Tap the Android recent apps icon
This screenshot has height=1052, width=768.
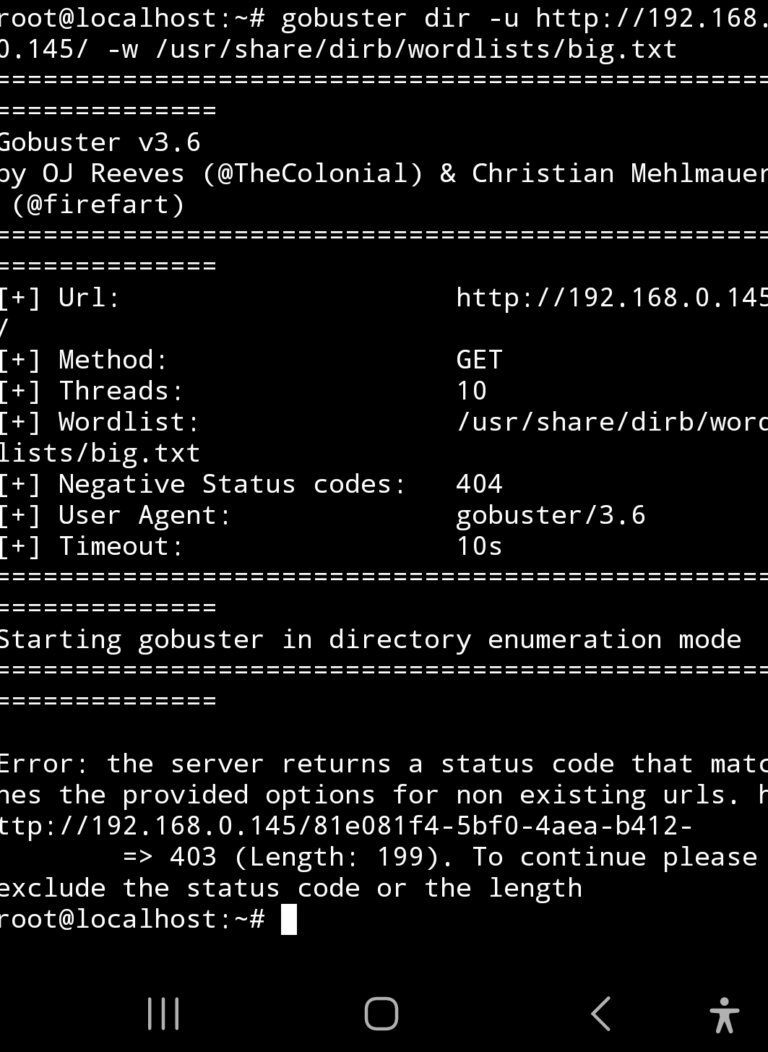tap(163, 1014)
